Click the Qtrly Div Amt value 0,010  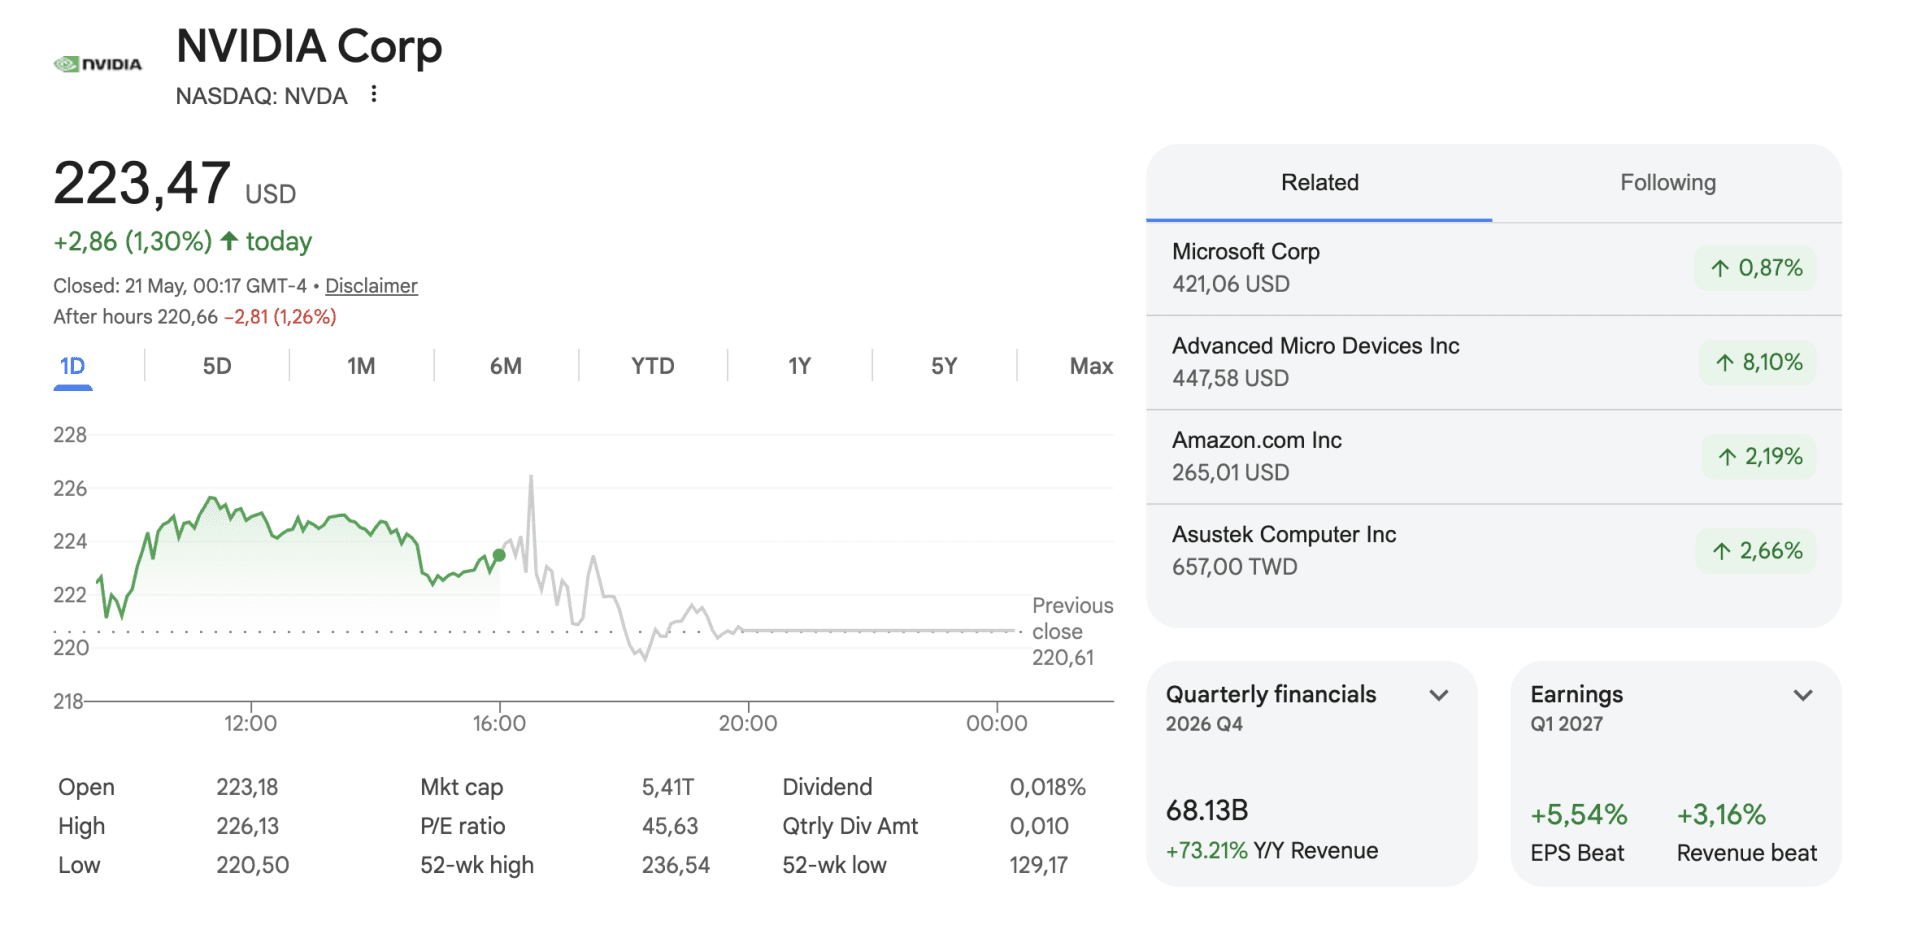(x=1039, y=826)
